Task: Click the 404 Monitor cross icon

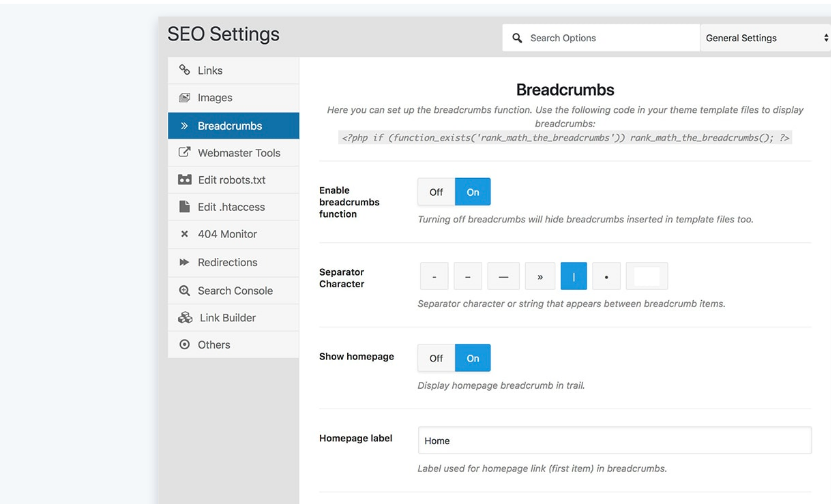Action: 184,234
